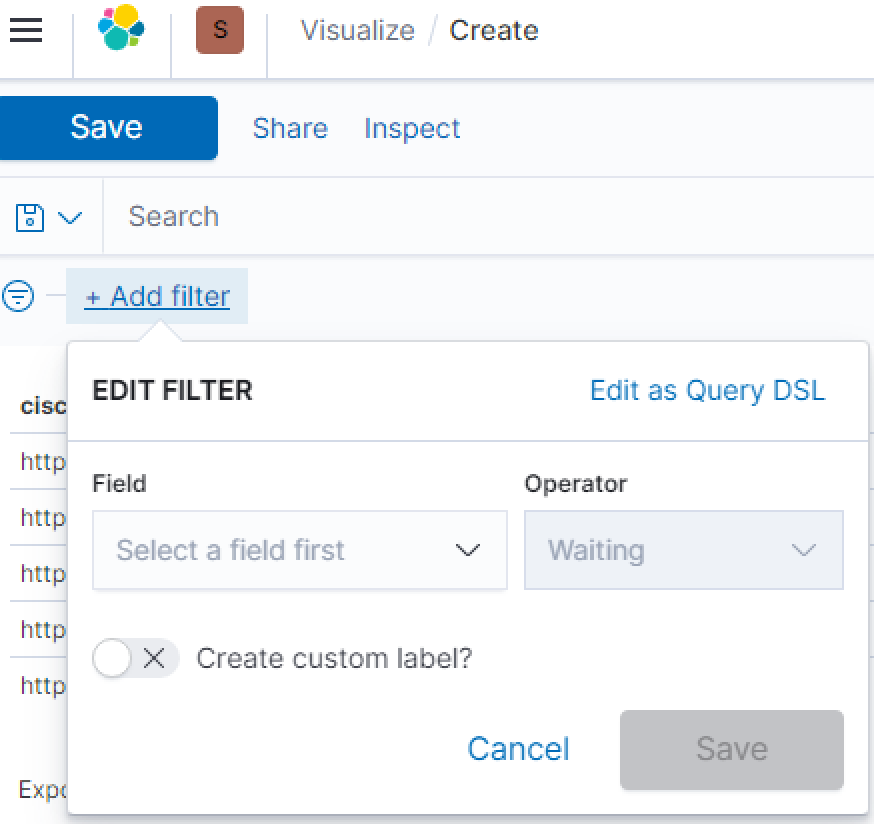This screenshot has width=874, height=824.
Task: Expand the Field selection dropdown
Action: [299, 550]
